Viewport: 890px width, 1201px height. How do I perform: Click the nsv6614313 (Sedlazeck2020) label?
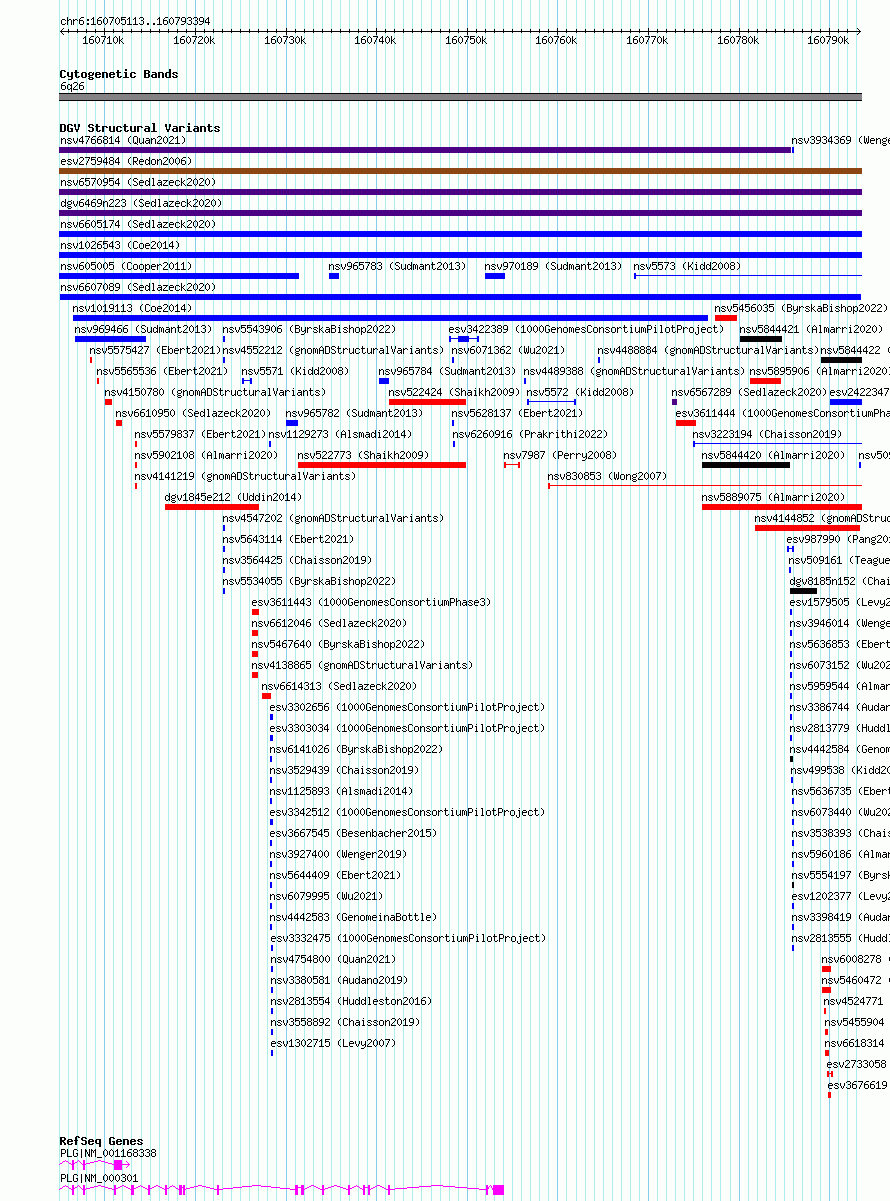340,686
